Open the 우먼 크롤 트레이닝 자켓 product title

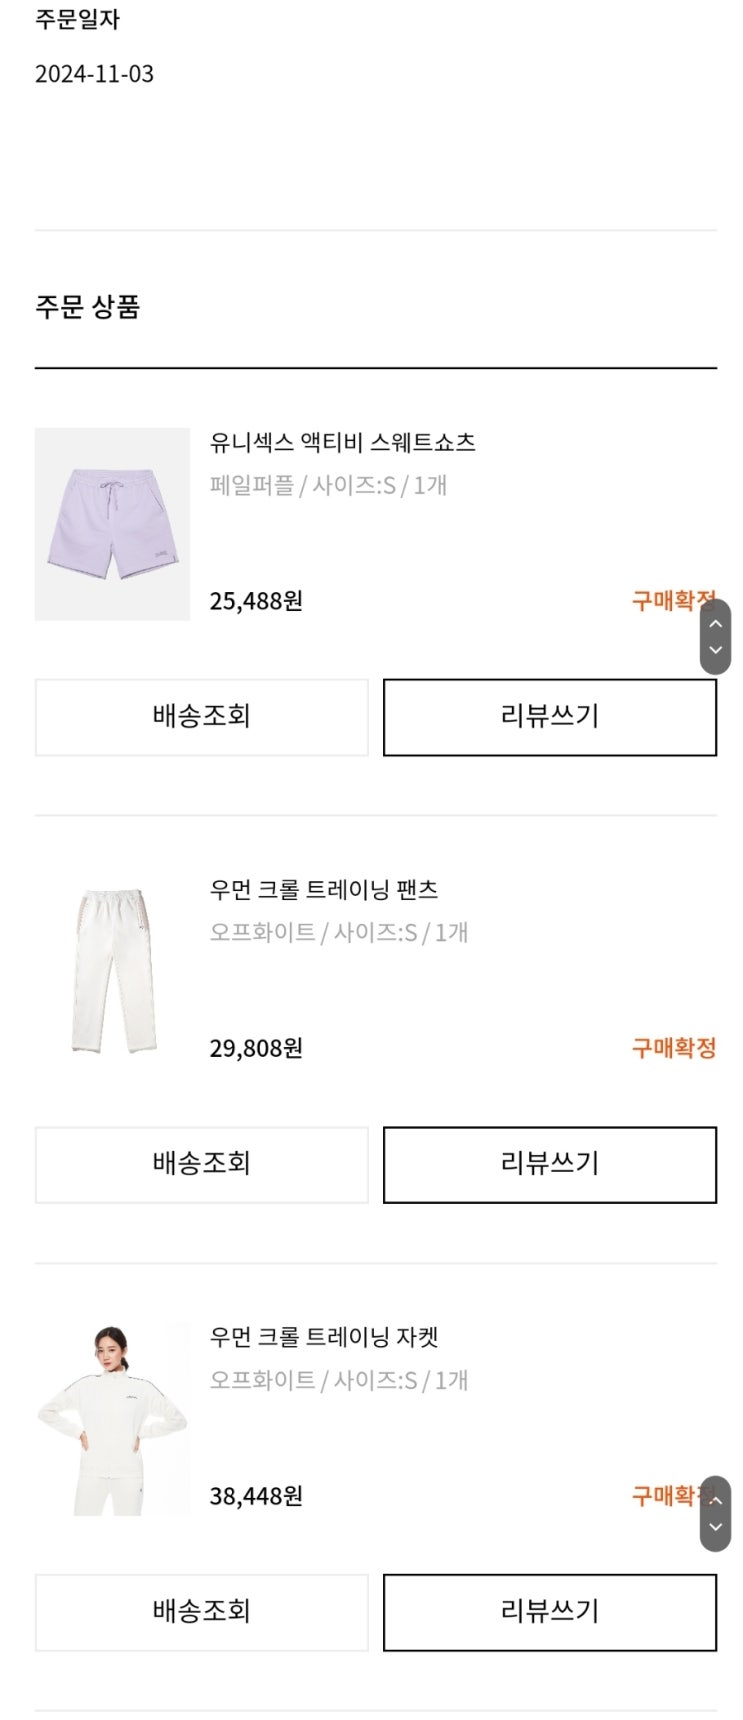coord(324,1337)
